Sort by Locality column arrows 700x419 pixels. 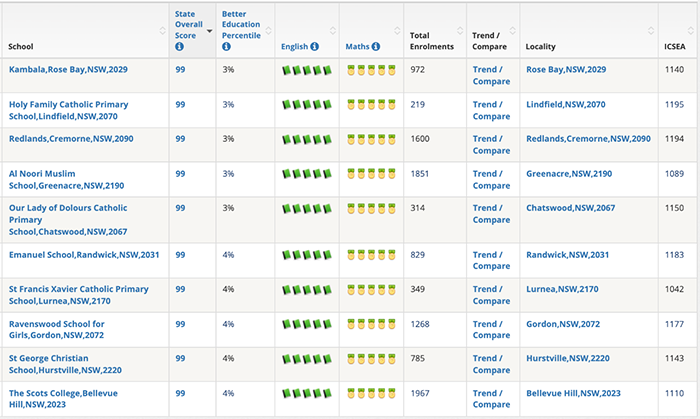651,30
